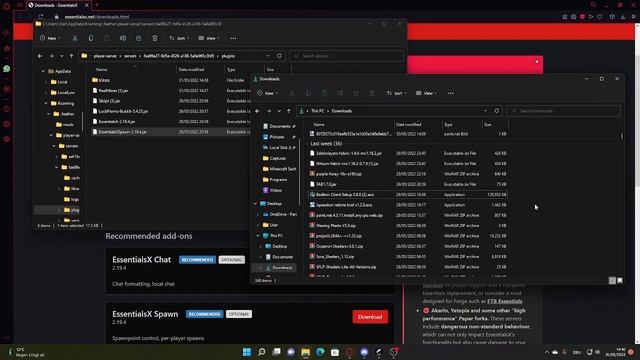Click Up arrow in plugins window navigation
This screenshot has height=360, width=640.
click(x=71, y=56)
